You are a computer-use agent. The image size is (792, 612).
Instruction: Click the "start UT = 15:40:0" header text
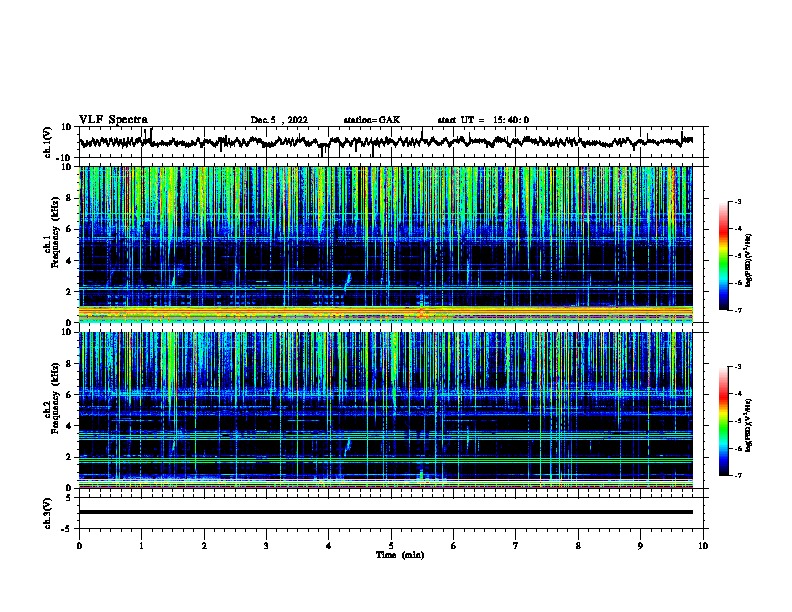pyautogui.click(x=483, y=120)
